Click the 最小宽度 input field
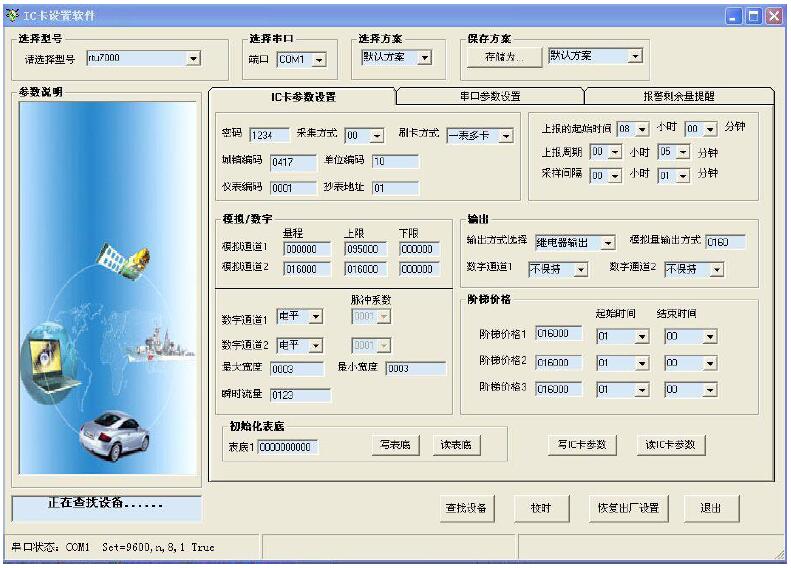The height and width of the screenshot is (568, 791). coord(416,369)
